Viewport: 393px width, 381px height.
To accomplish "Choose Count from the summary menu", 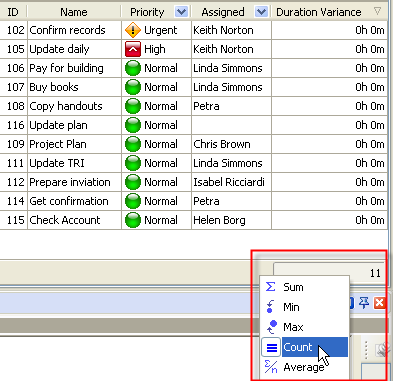I will coord(305,347).
